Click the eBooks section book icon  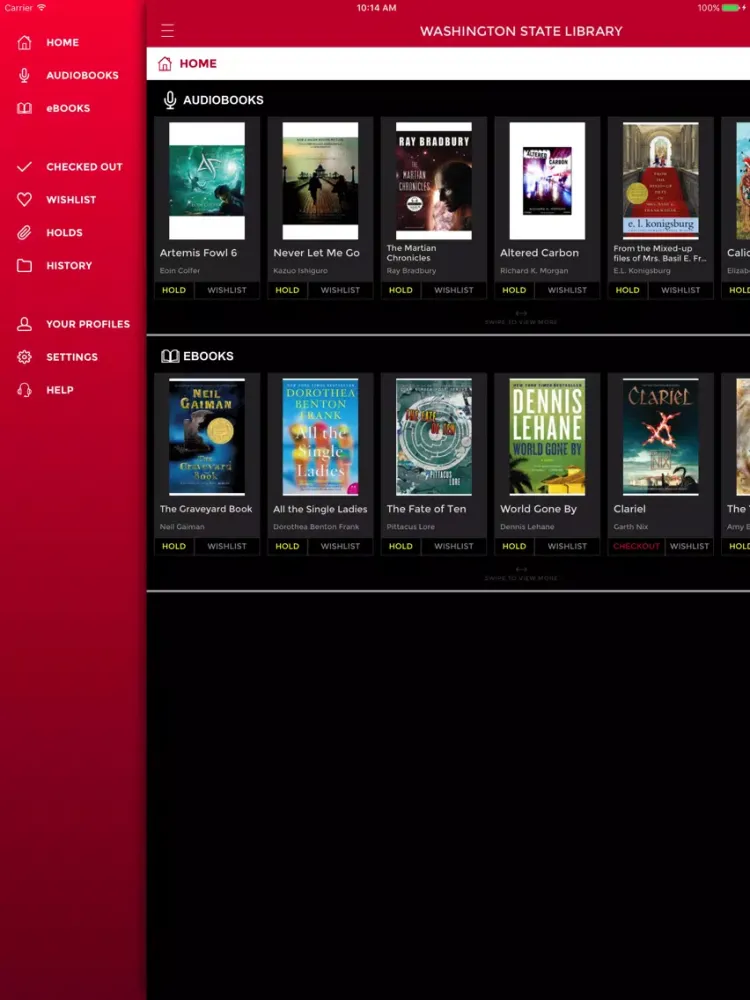pyautogui.click(x=170, y=356)
